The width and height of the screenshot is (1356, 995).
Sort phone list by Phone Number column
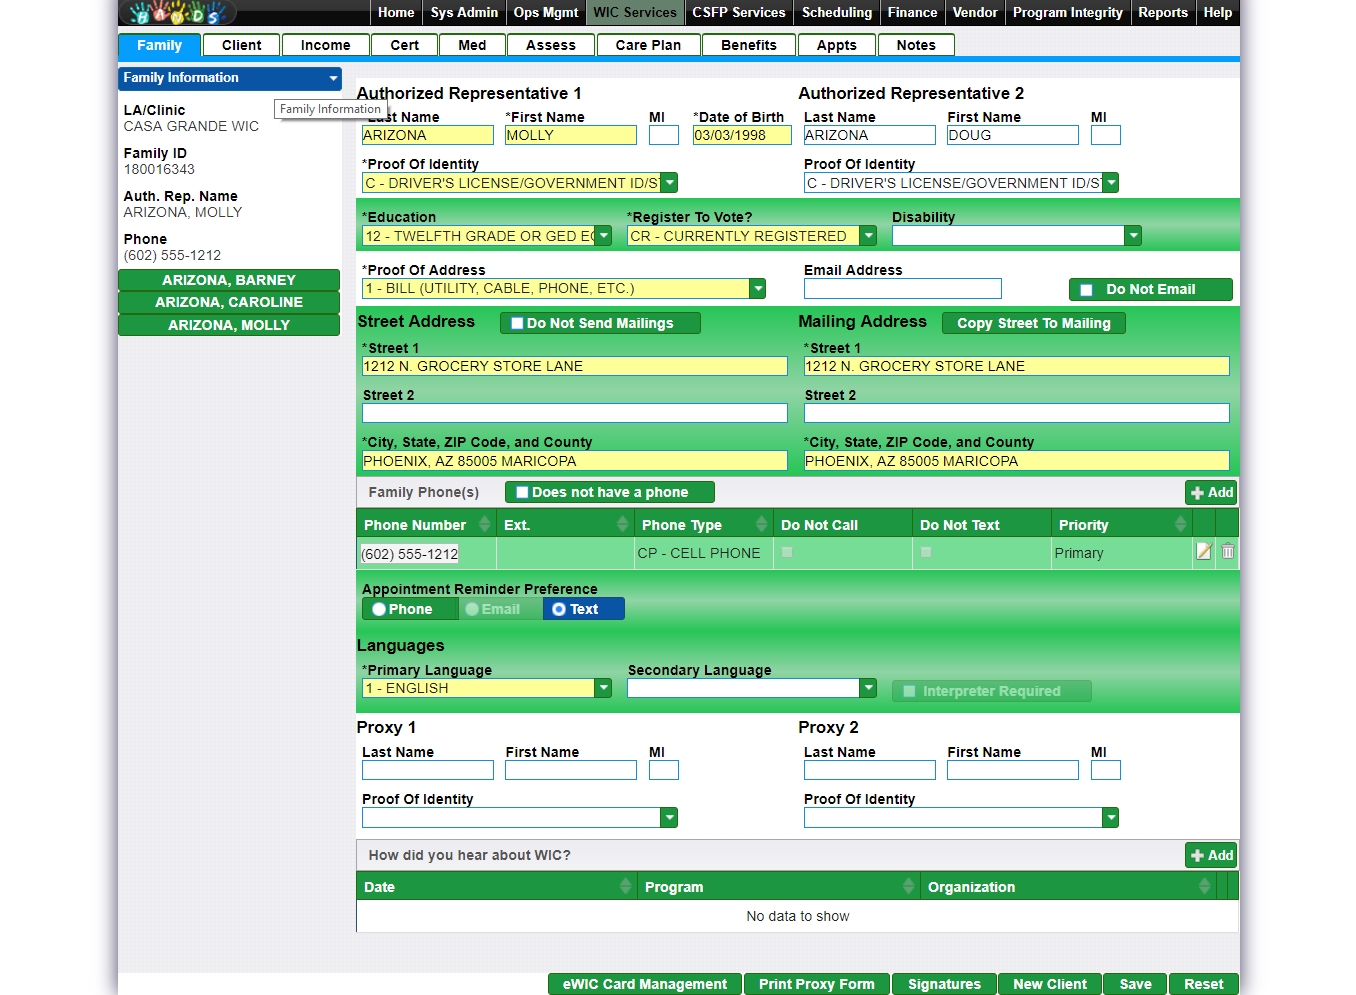tap(484, 525)
